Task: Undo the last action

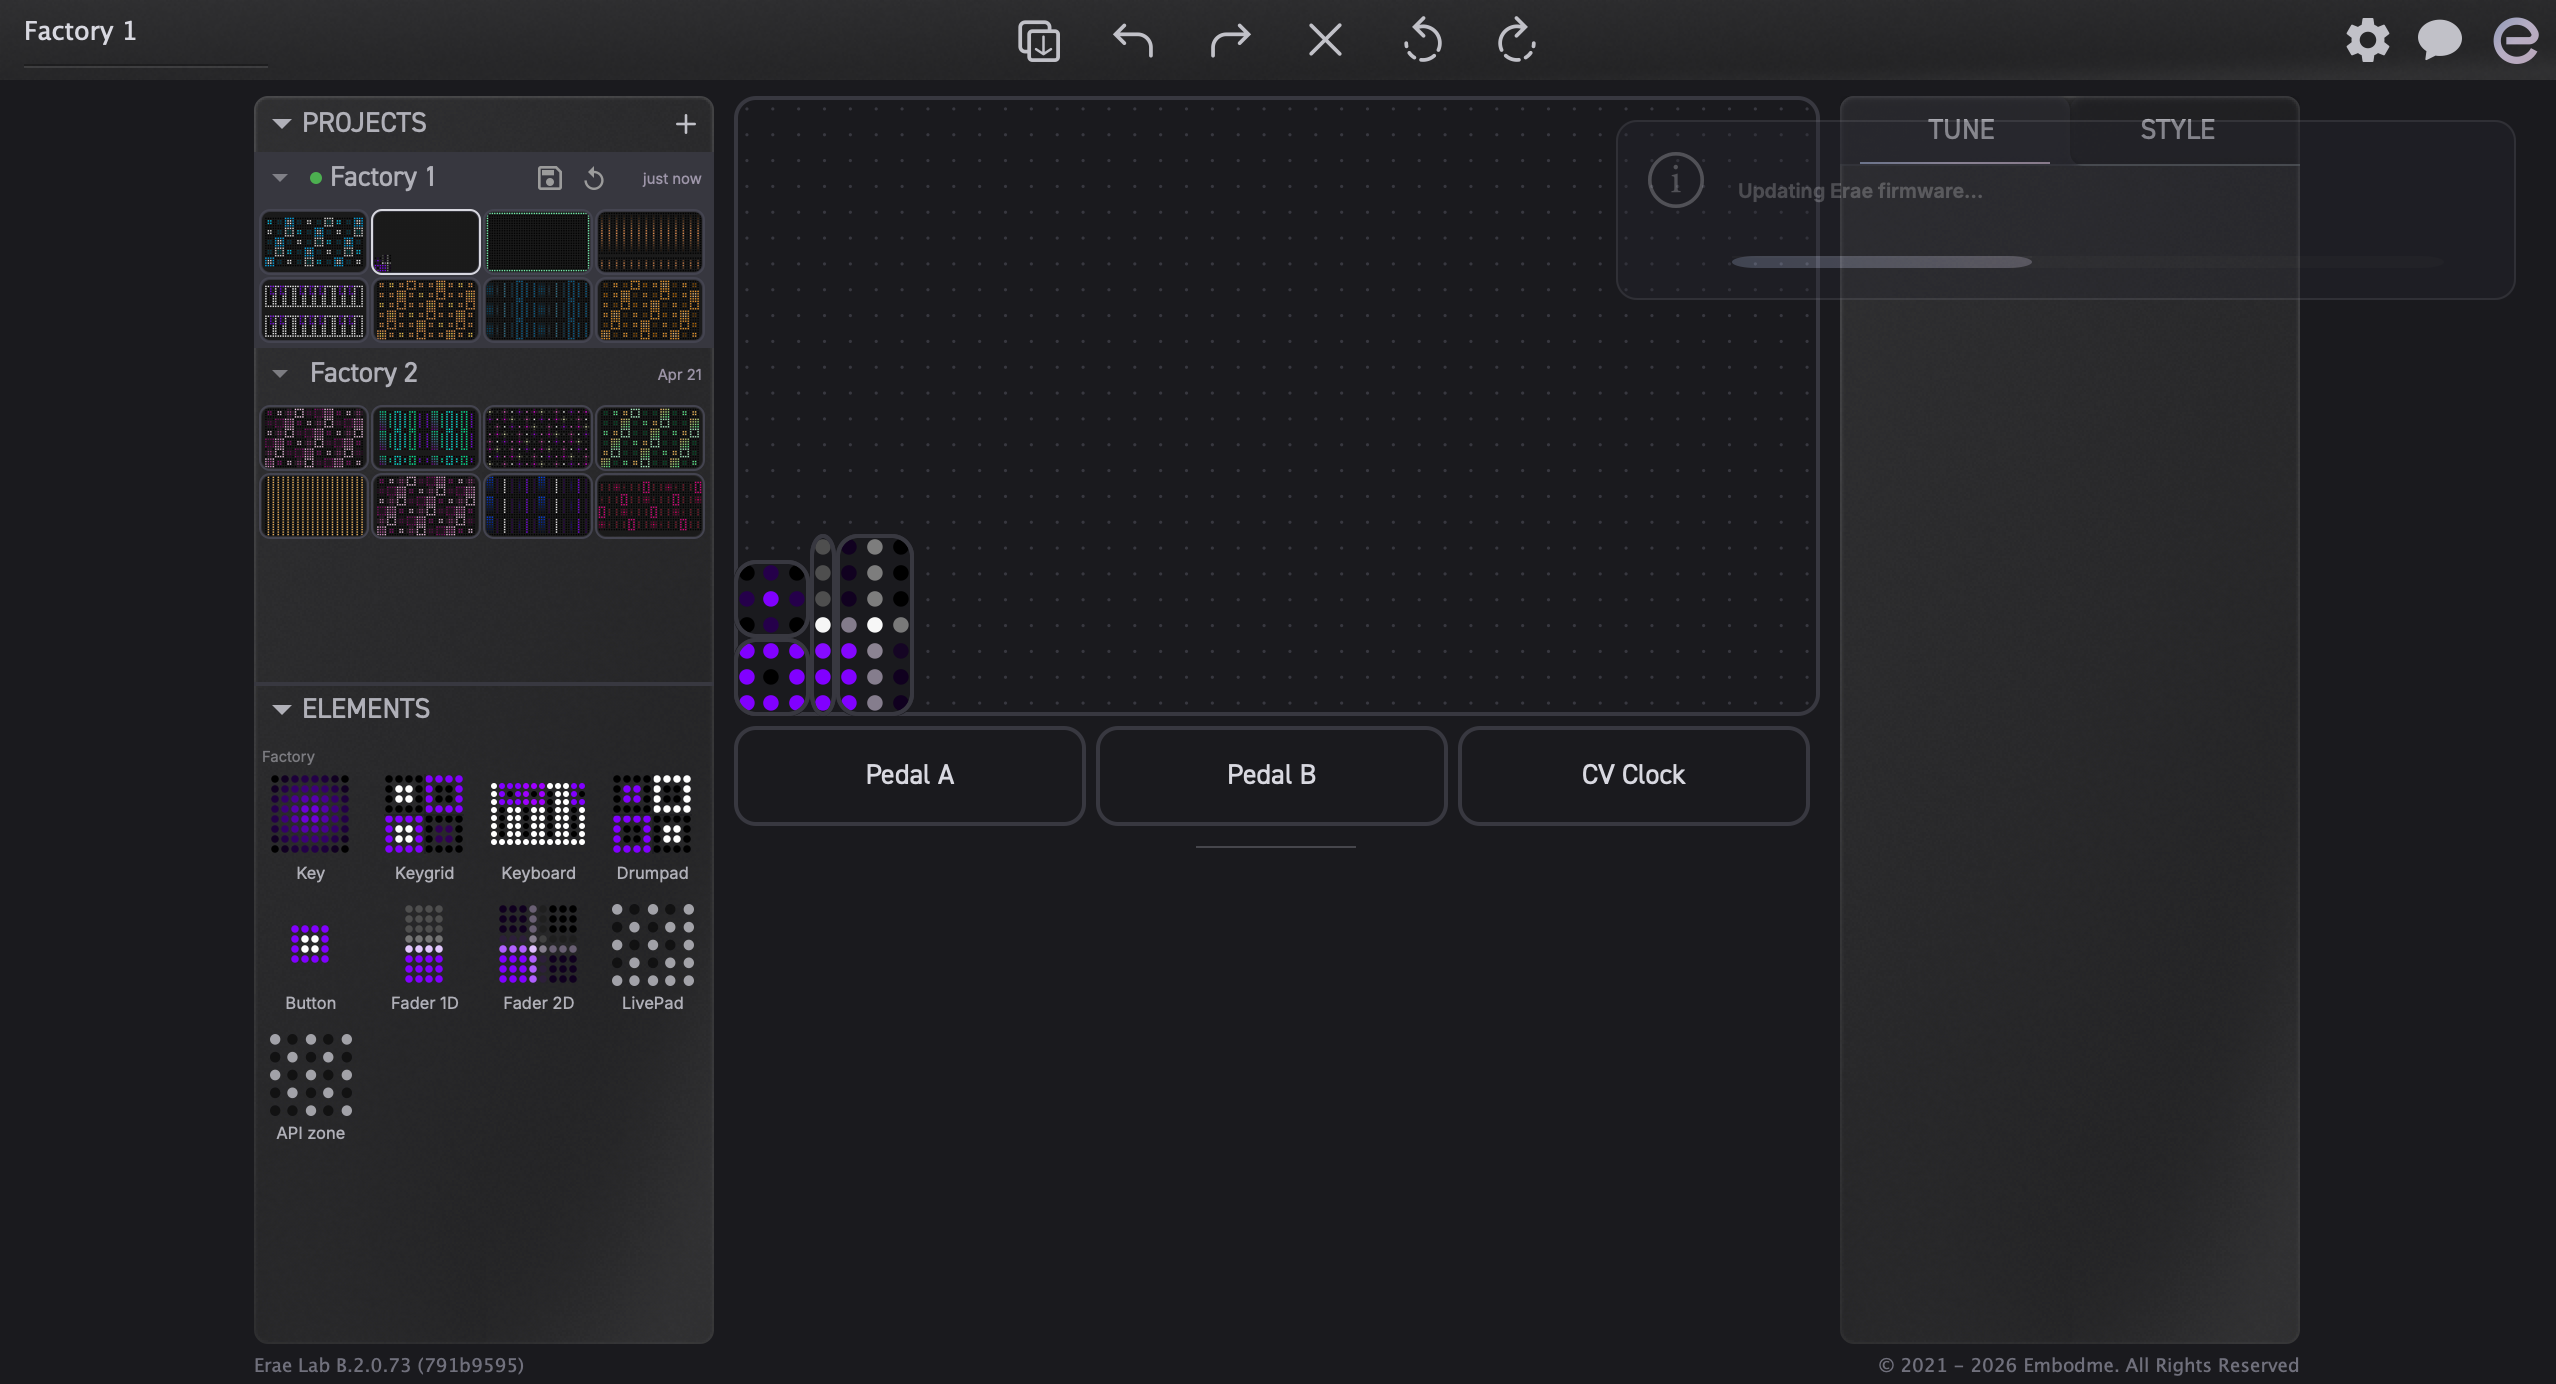Action: click(1133, 41)
